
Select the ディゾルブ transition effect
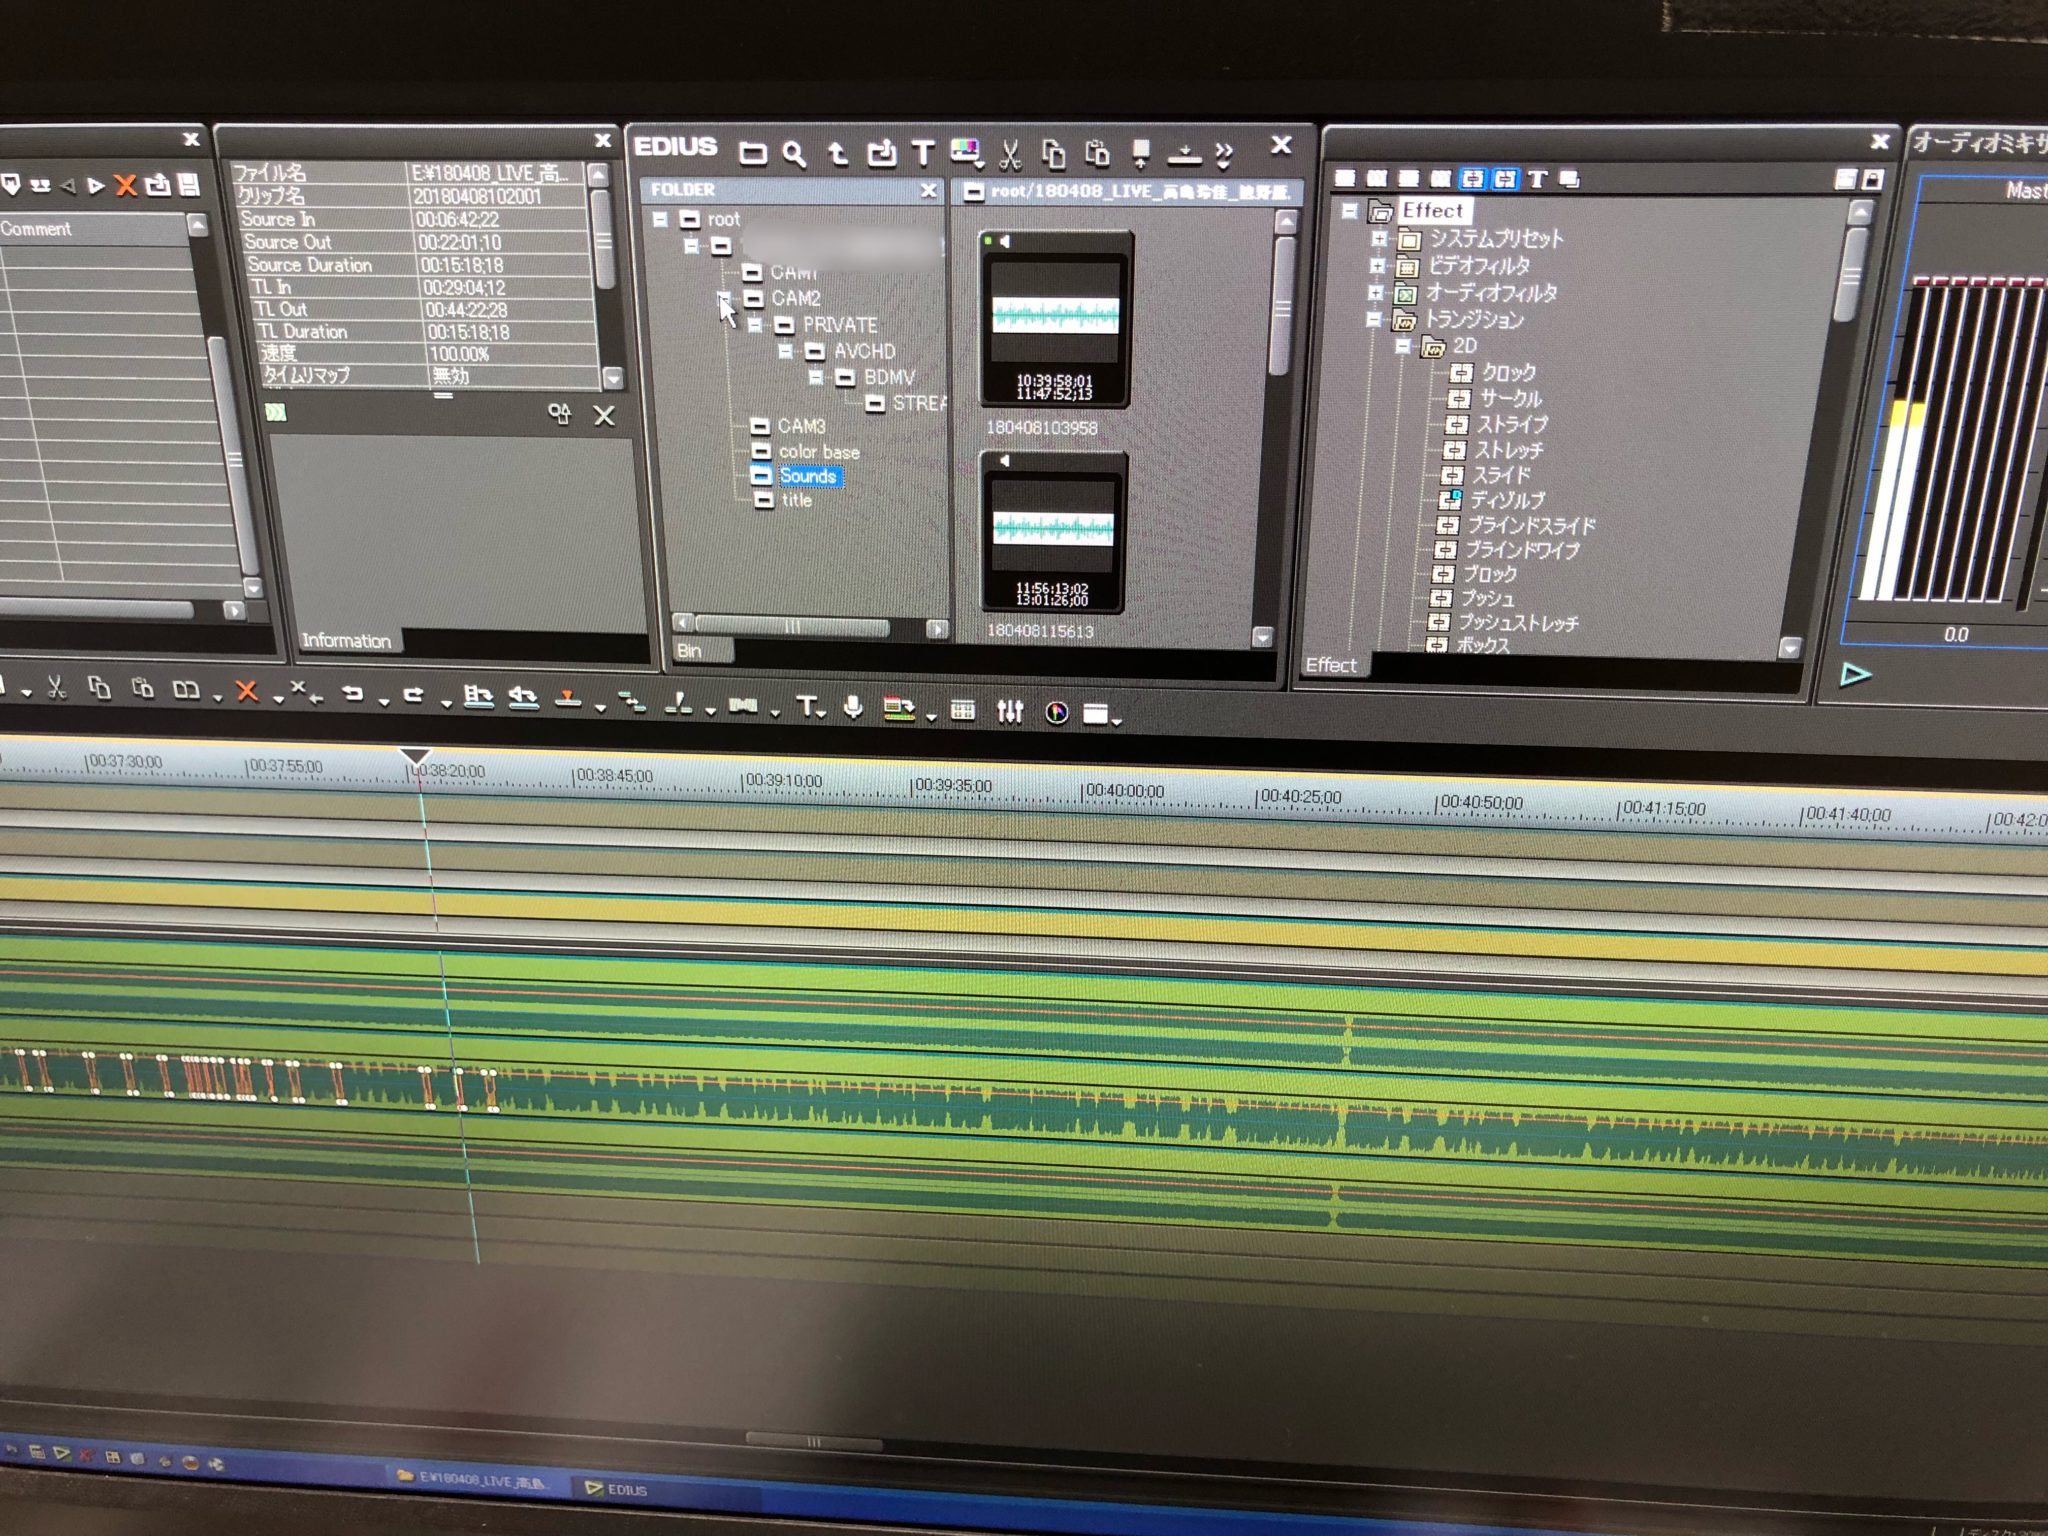[x=1506, y=499]
